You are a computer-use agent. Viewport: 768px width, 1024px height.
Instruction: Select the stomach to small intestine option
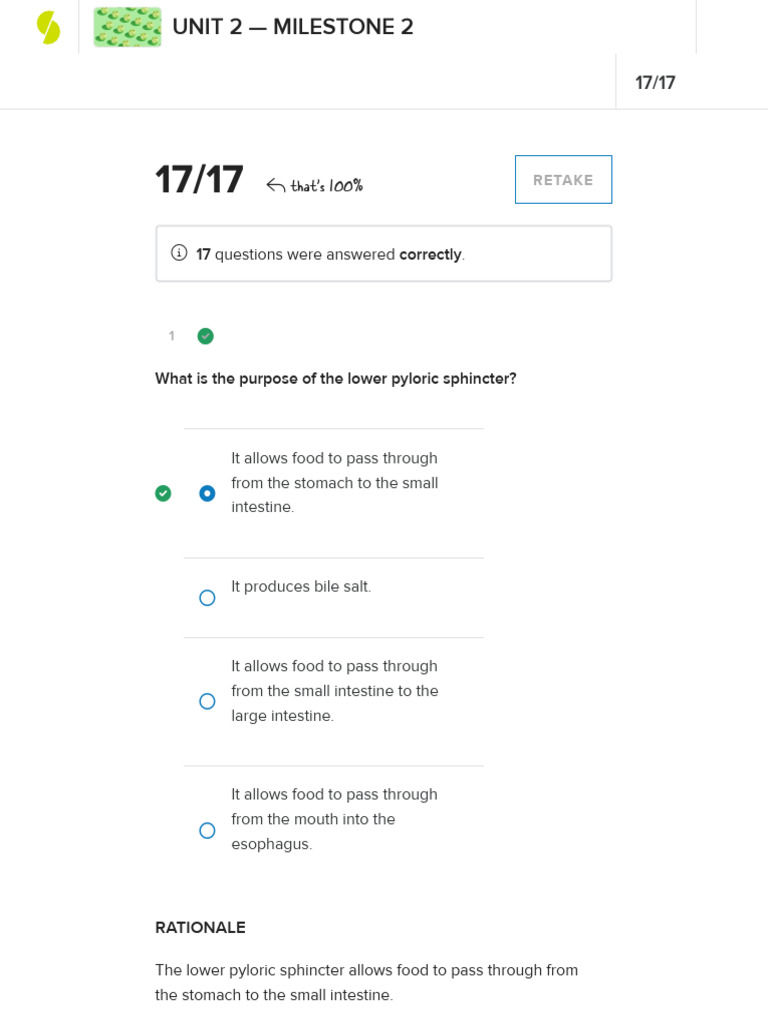(x=207, y=493)
